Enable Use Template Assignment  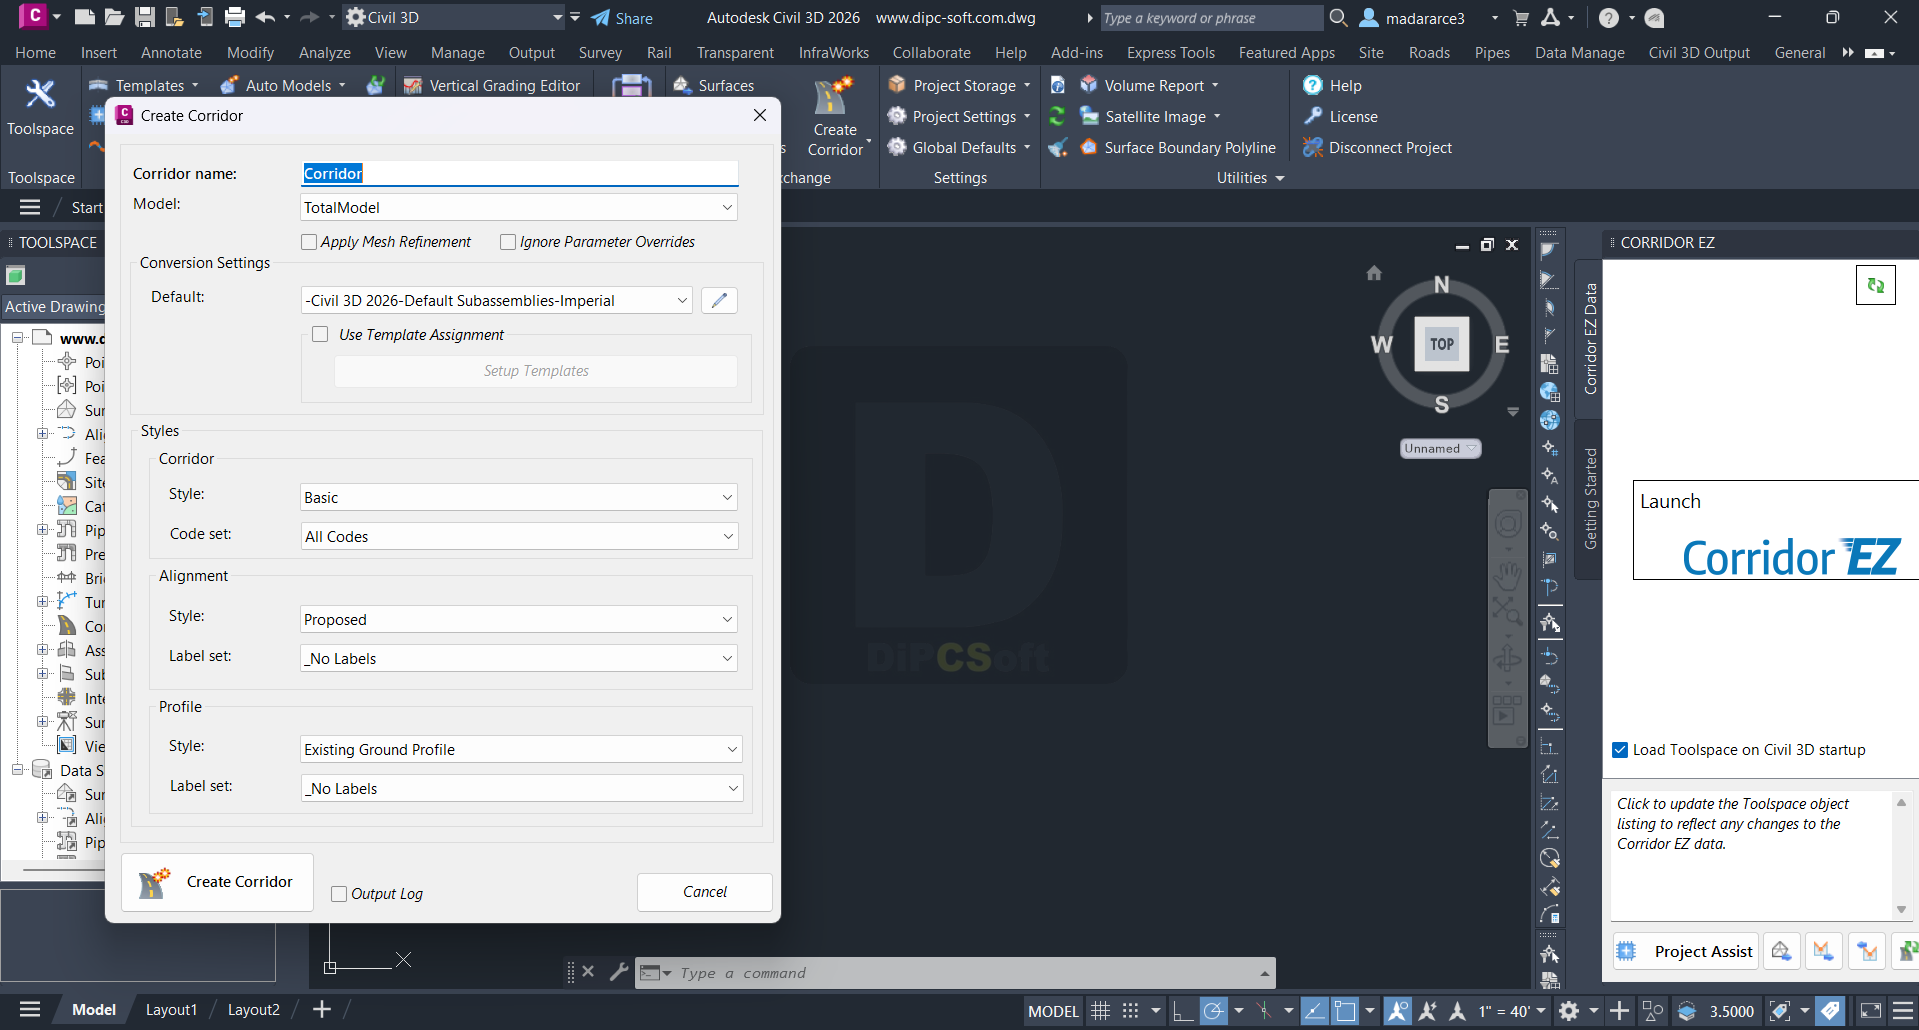[320, 334]
